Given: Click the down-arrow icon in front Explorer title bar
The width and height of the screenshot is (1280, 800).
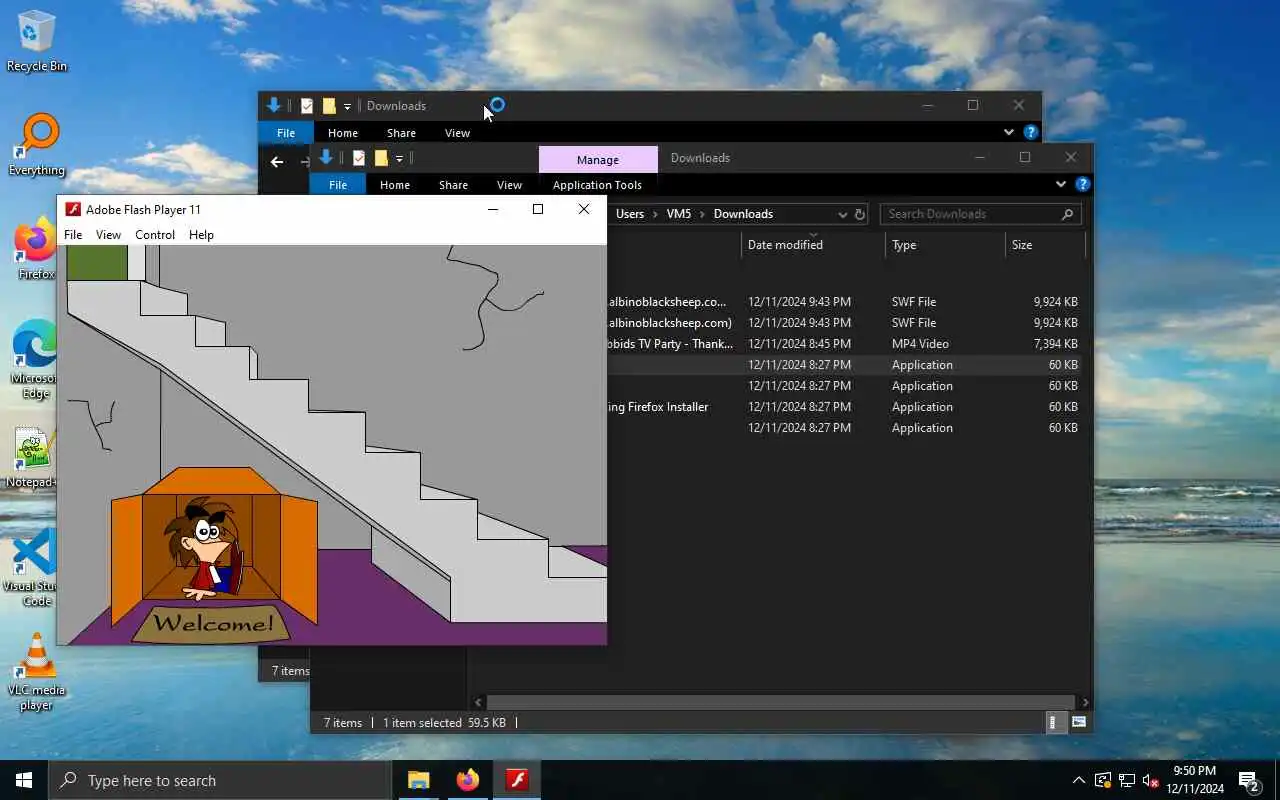Looking at the screenshot, I should tap(326, 158).
